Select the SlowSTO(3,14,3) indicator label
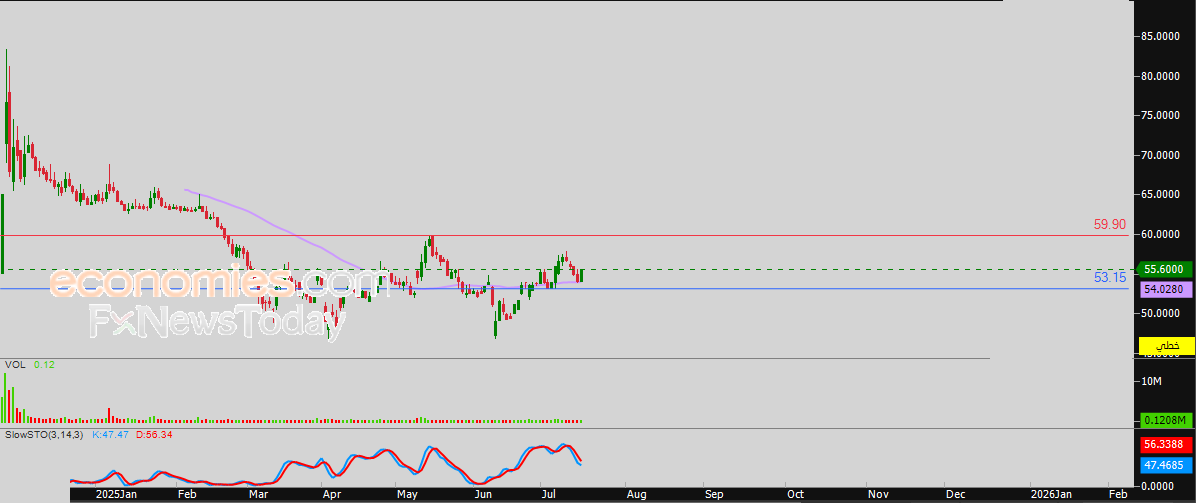 tap(45, 434)
